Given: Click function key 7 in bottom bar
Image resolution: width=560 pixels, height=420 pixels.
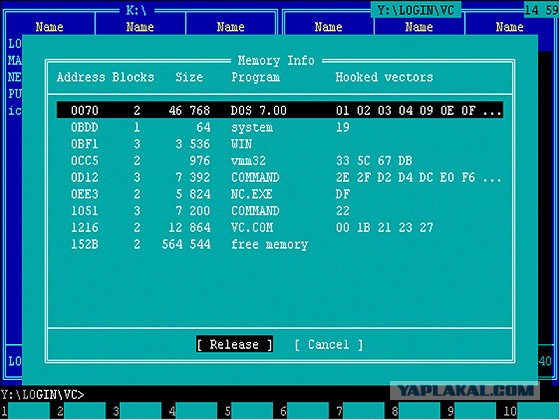Looking at the screenshot, I should tap(361, 411).
